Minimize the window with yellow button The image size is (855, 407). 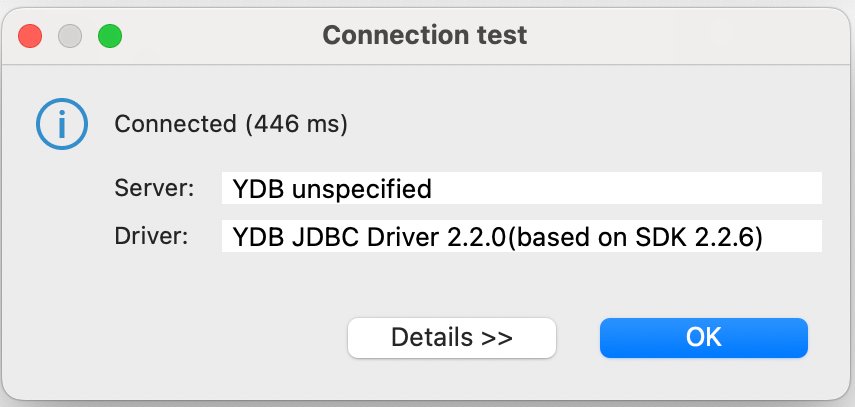click(x=70, y=37)
